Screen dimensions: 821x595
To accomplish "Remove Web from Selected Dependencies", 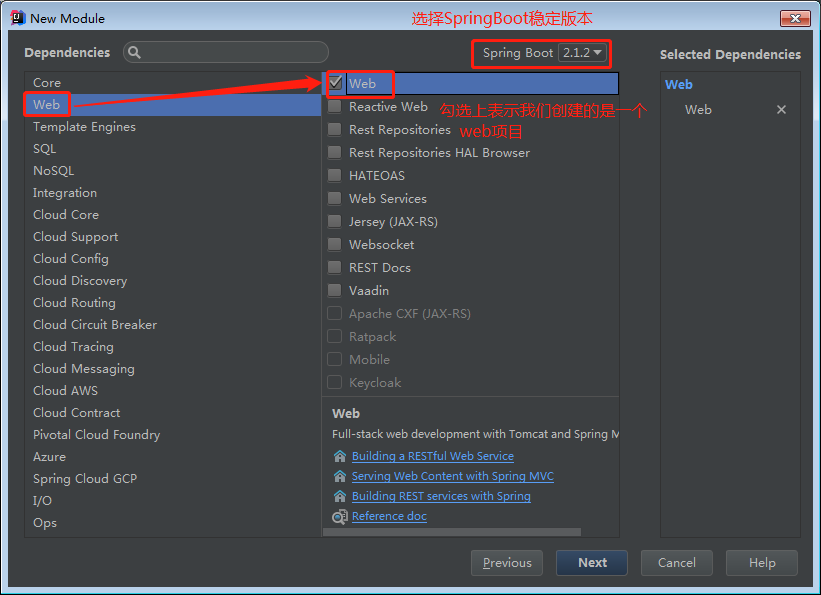I will pos(781,110).
